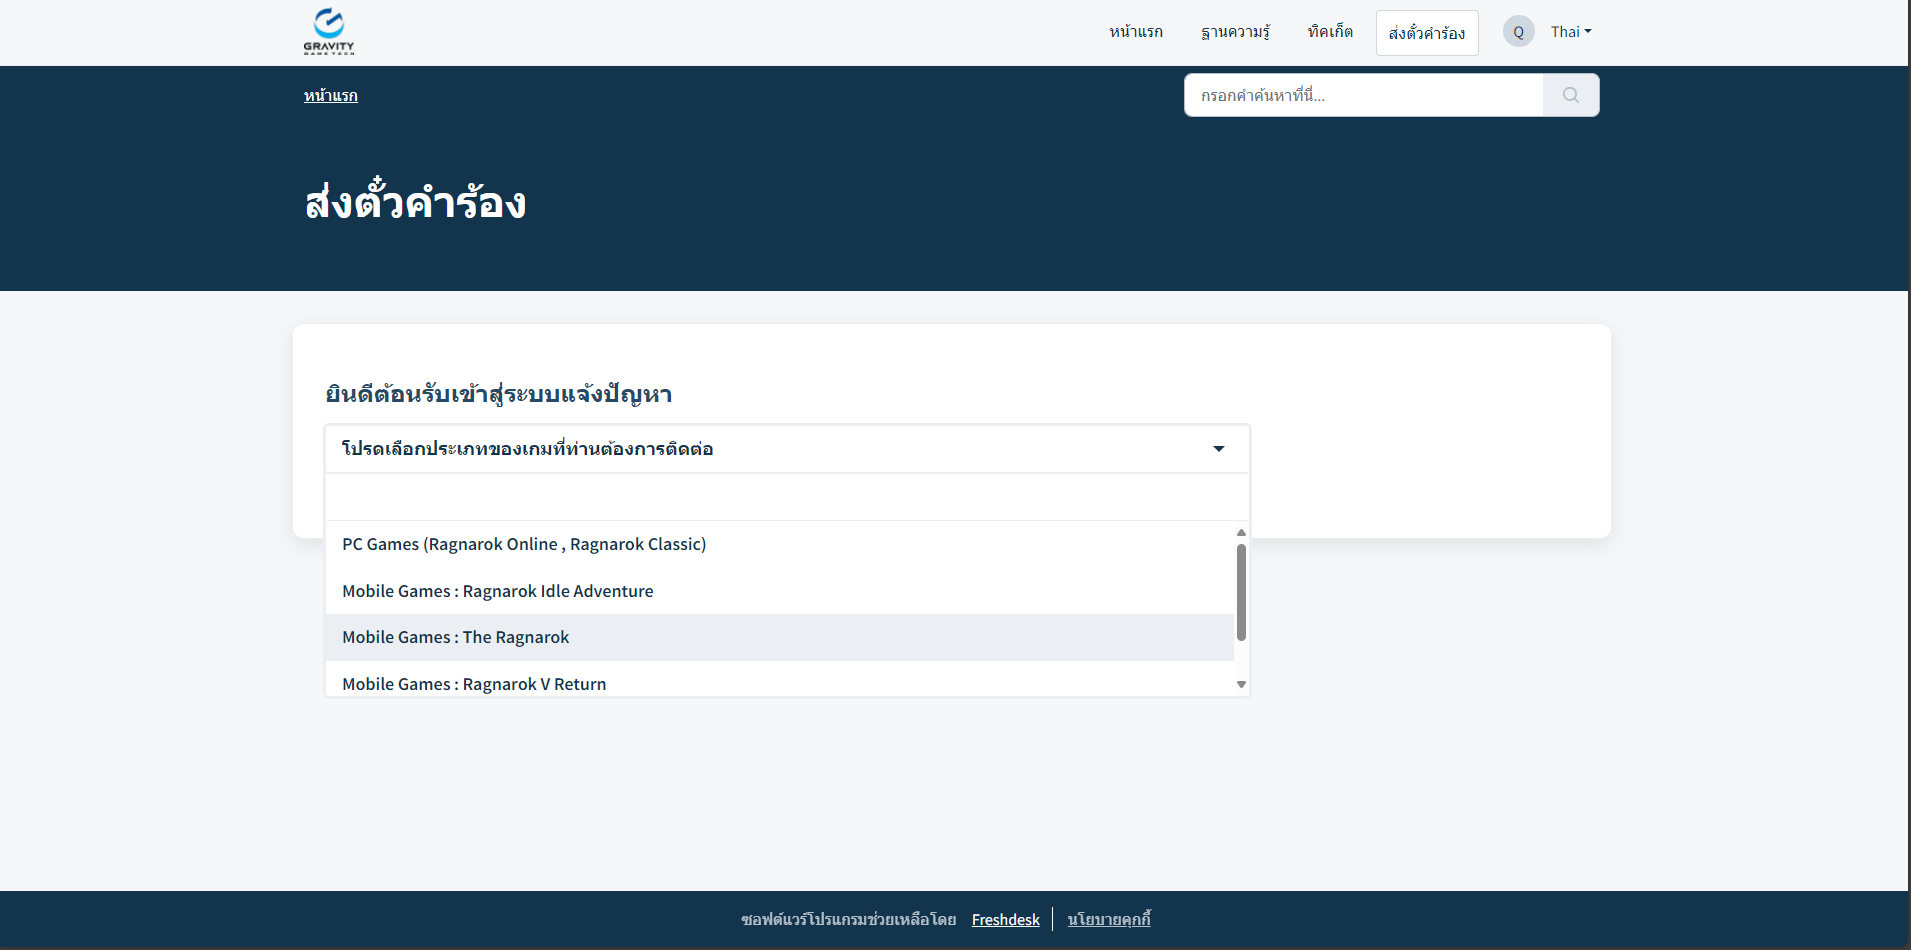1911x950 pixels.
Task: Open หน้าแรก in the top navigation
Action: (1136, 32)
